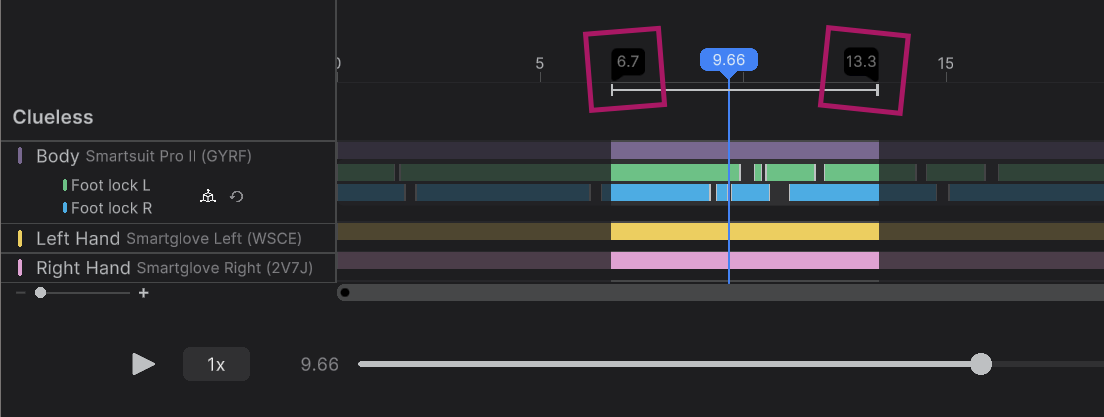Click the Clueless take name
1104x417 pixels.
tap(53, 117)
